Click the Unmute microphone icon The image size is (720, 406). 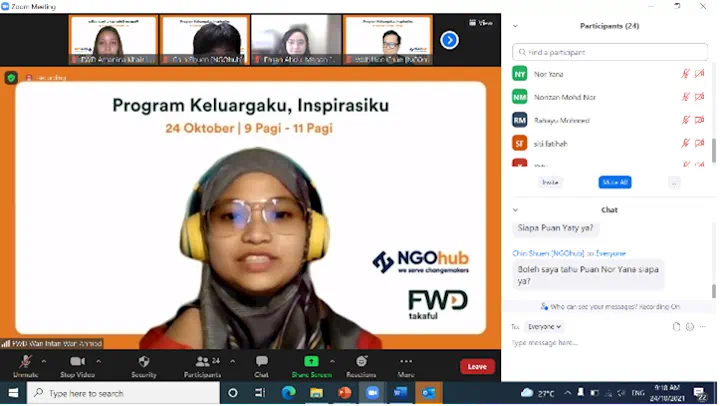(x=25, y=362)
